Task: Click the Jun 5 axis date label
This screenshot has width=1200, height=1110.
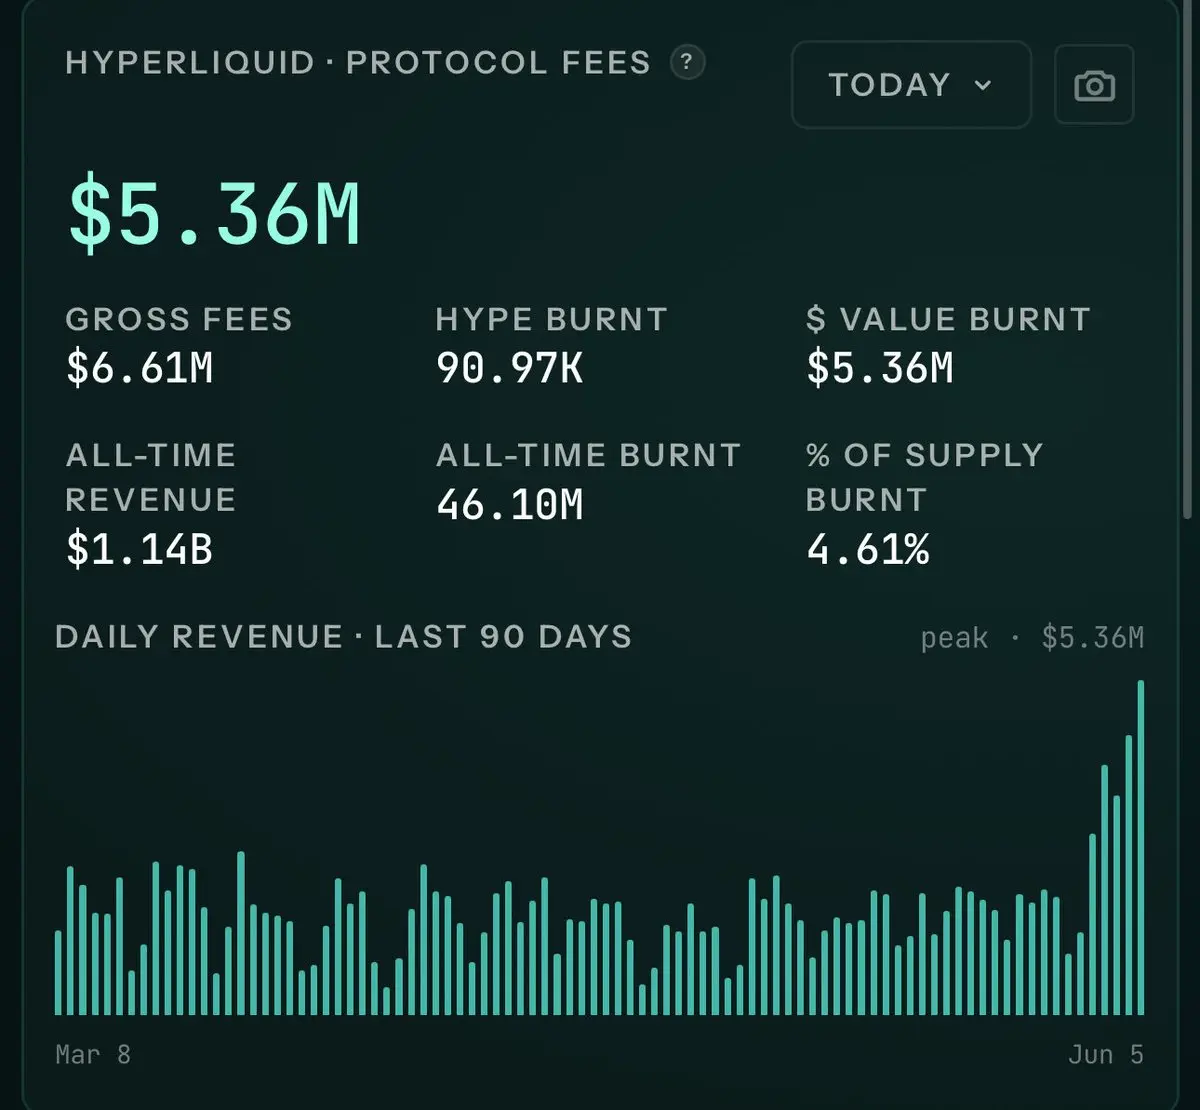Action: pyautogui.click(x=1105, y=1054)
